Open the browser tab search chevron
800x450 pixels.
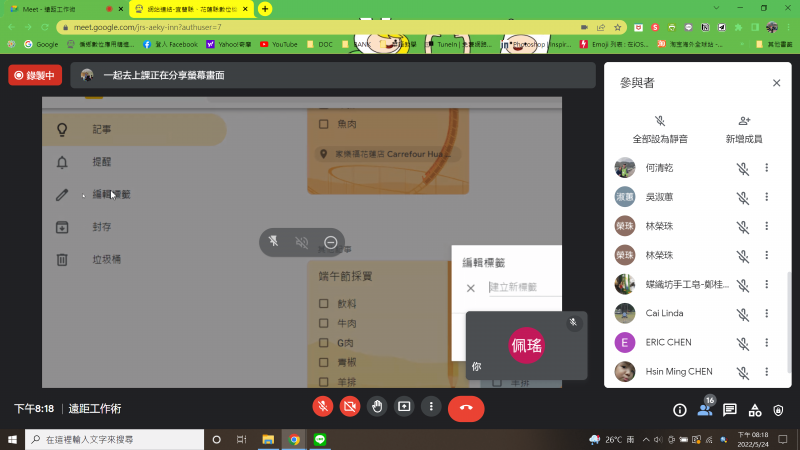[x=716, y=8]
